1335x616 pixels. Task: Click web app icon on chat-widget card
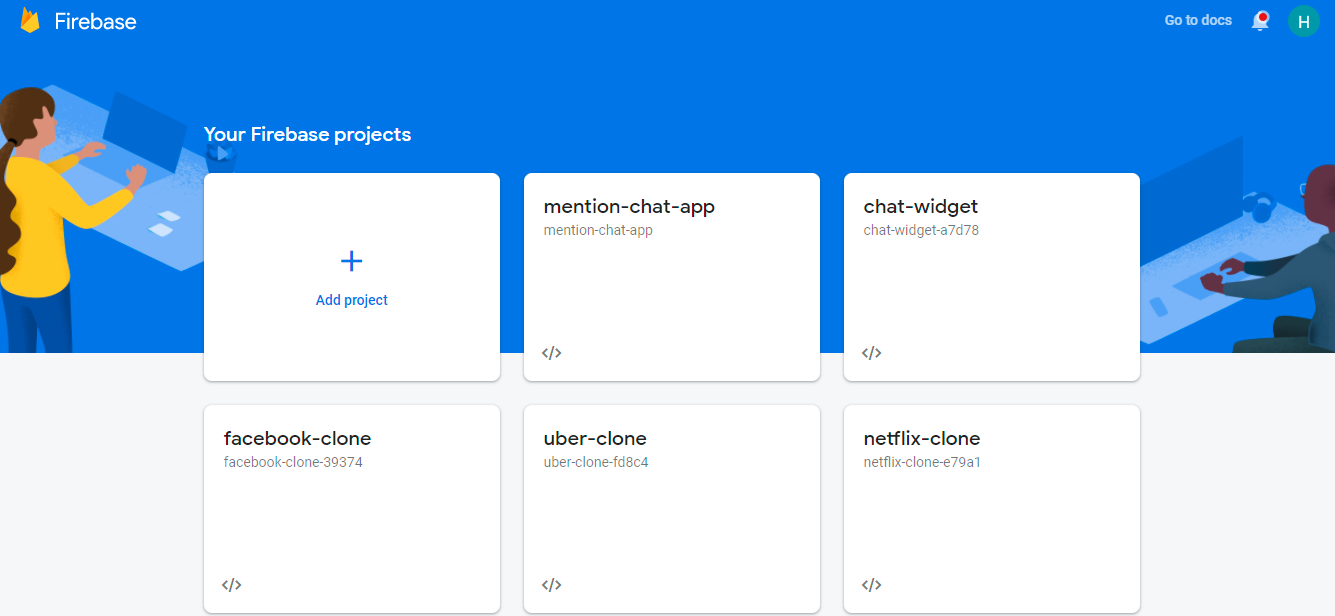pos(871,353)
